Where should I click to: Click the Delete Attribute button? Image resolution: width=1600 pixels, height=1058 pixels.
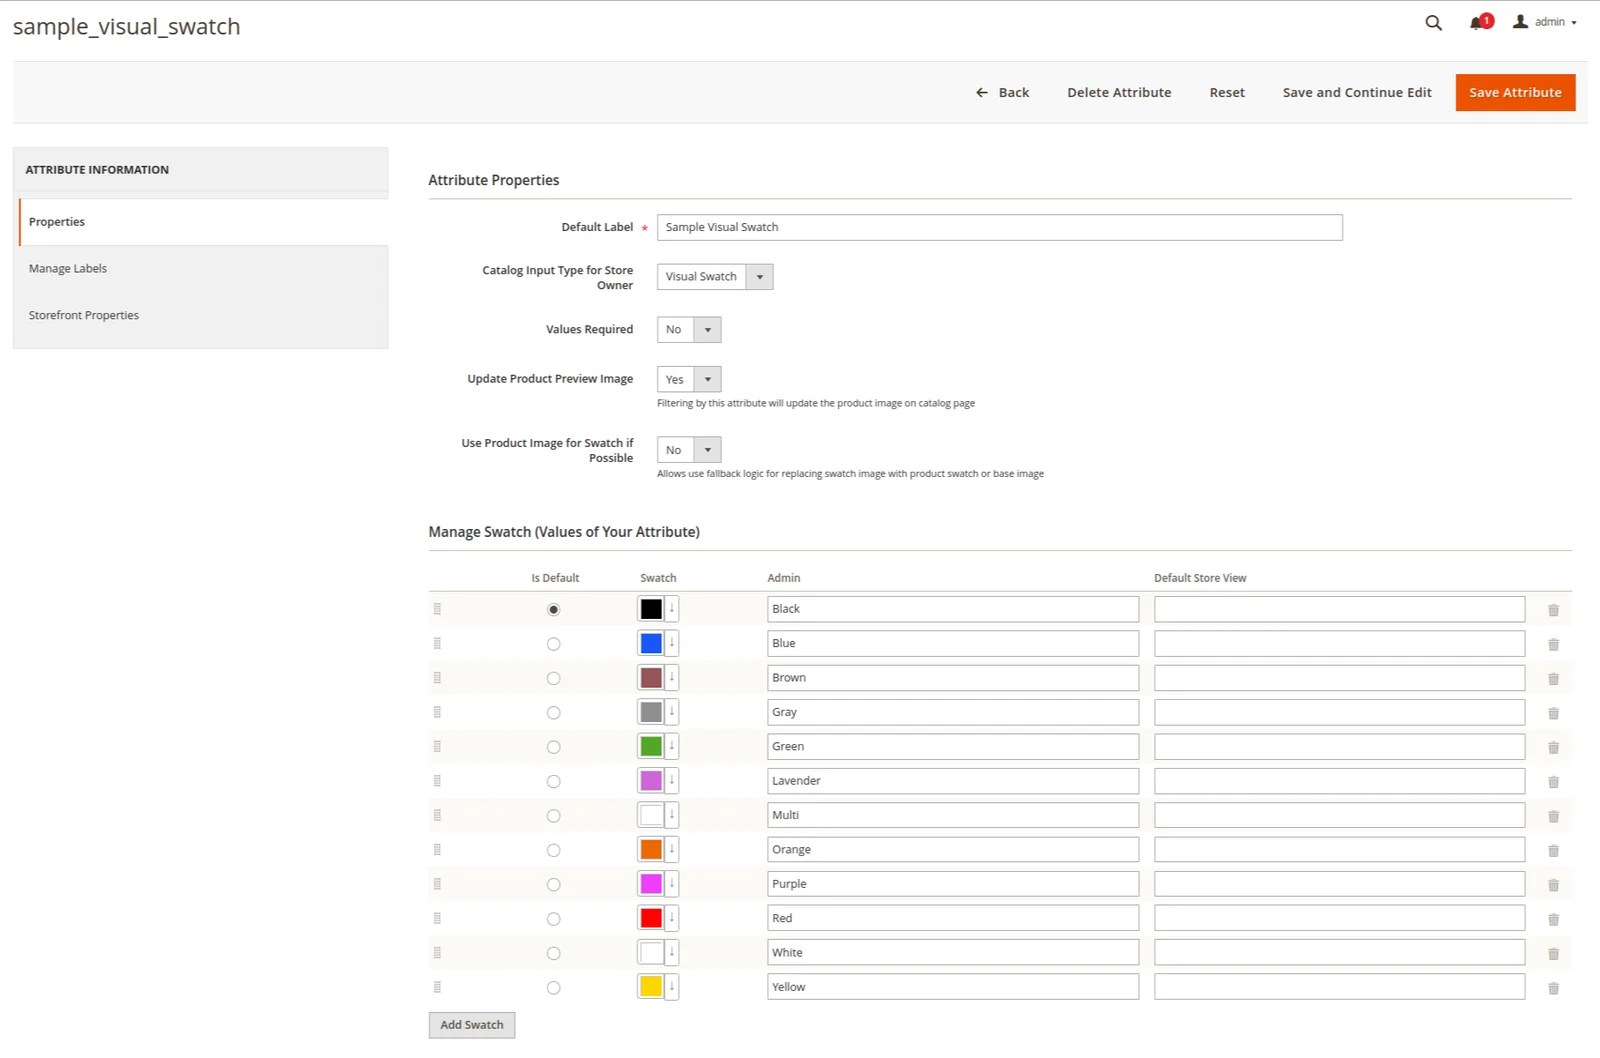(1119, 93)
